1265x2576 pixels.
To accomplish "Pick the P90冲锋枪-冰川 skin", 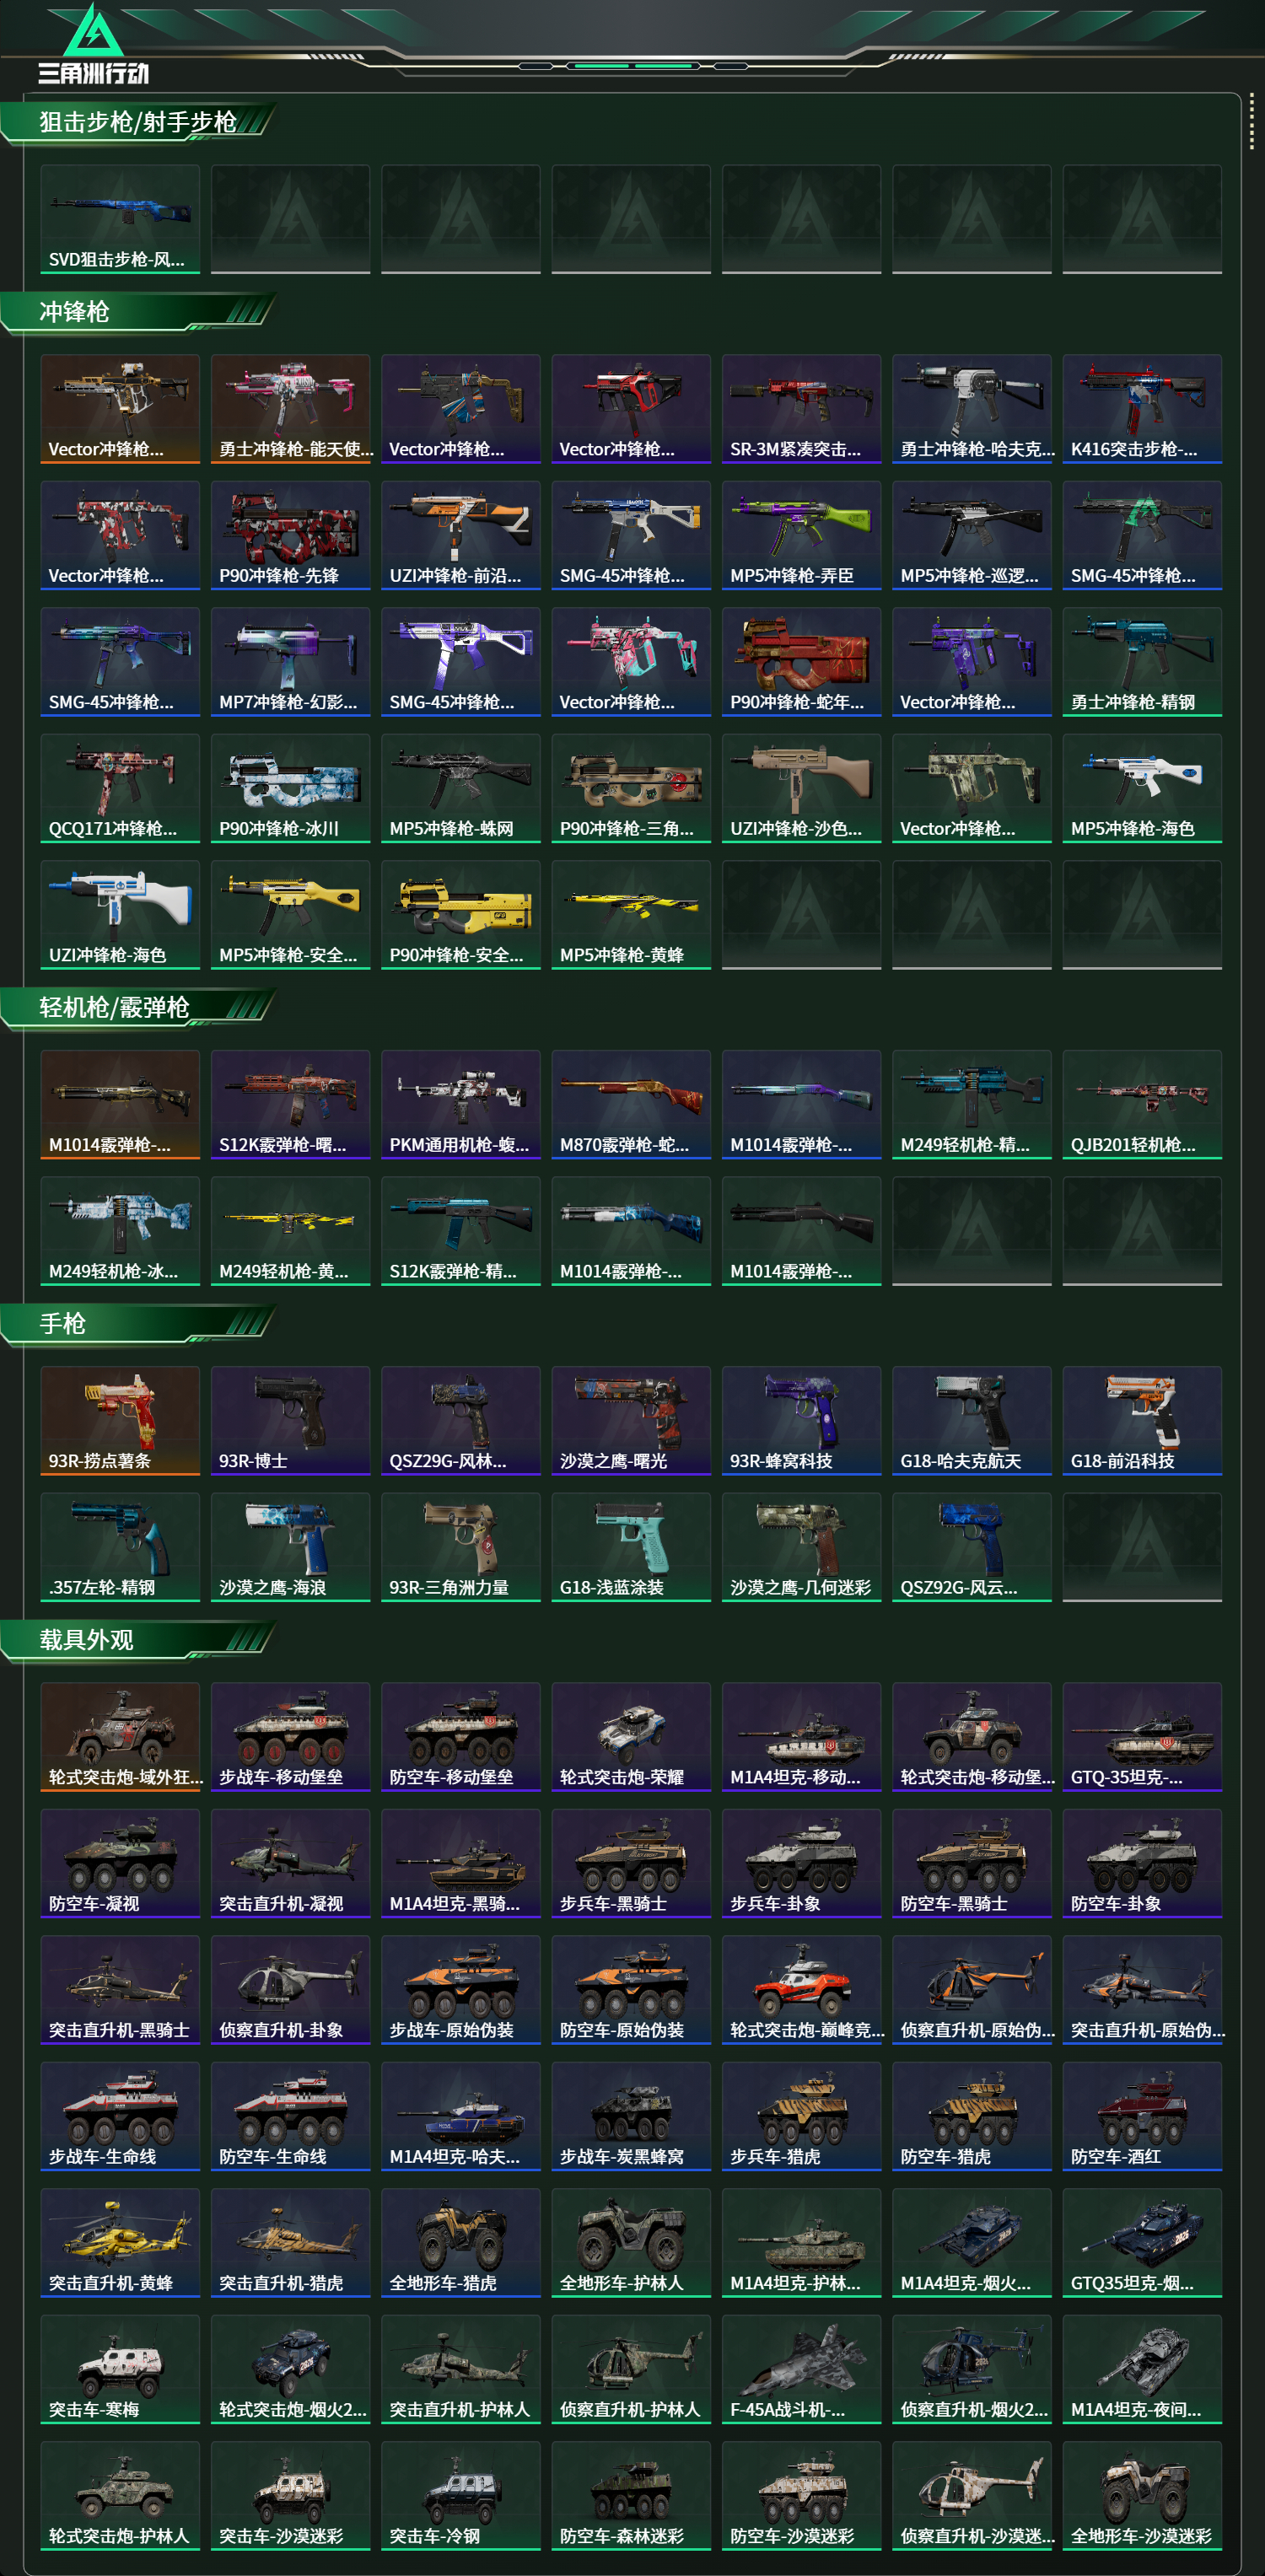I will (x=290, y=788).
